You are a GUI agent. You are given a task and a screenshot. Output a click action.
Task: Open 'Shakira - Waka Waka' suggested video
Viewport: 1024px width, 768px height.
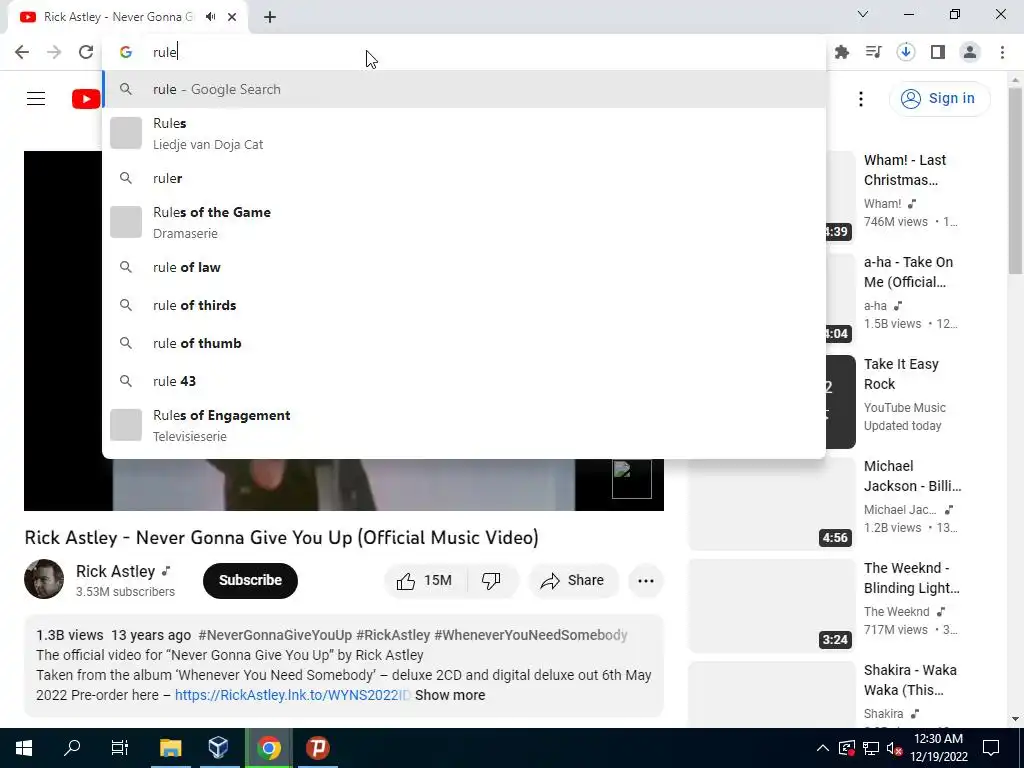(x=910, y=680)
